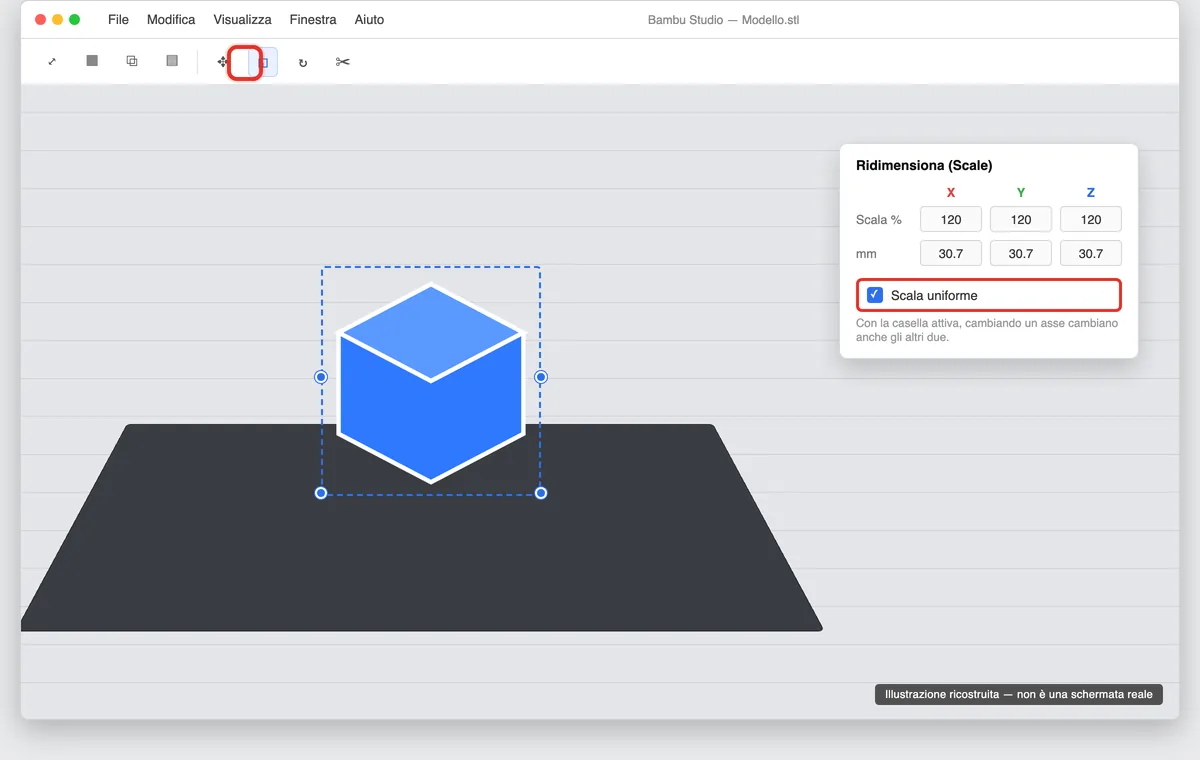
Task: Open the Visualizza menu
Action: point(242,19)
